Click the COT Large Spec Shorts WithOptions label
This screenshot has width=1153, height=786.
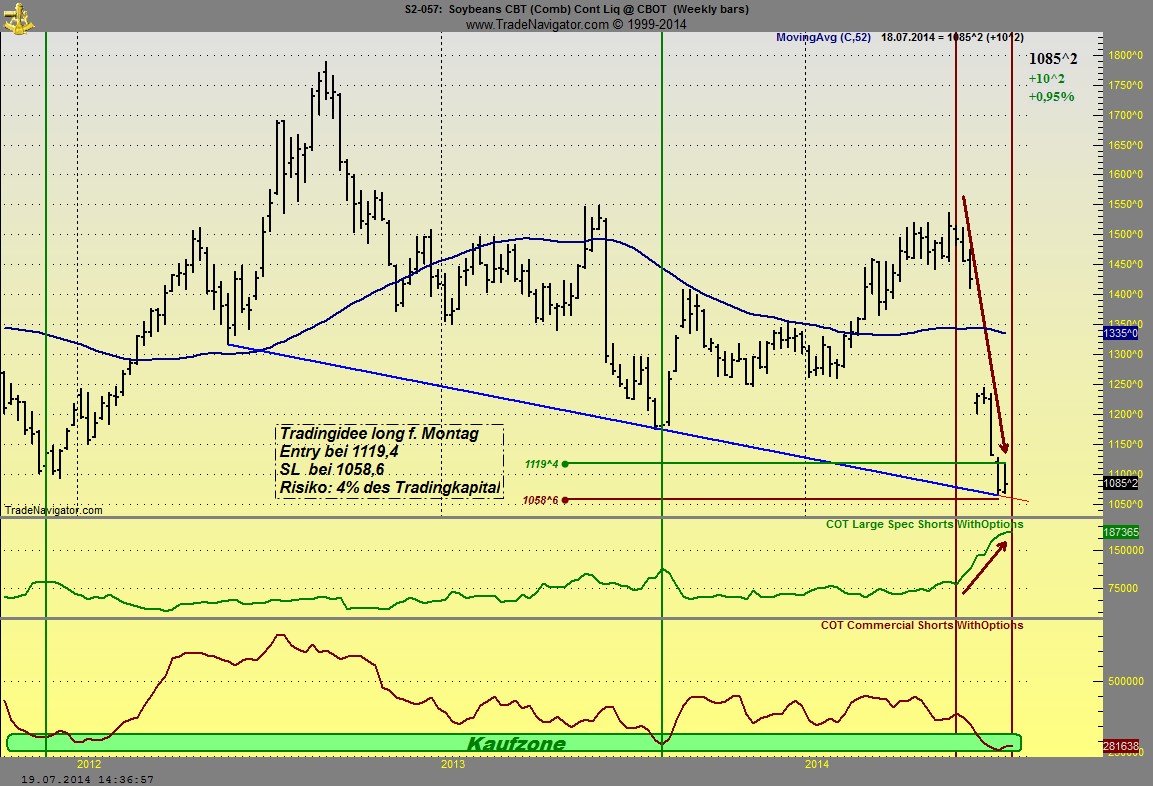924,524
